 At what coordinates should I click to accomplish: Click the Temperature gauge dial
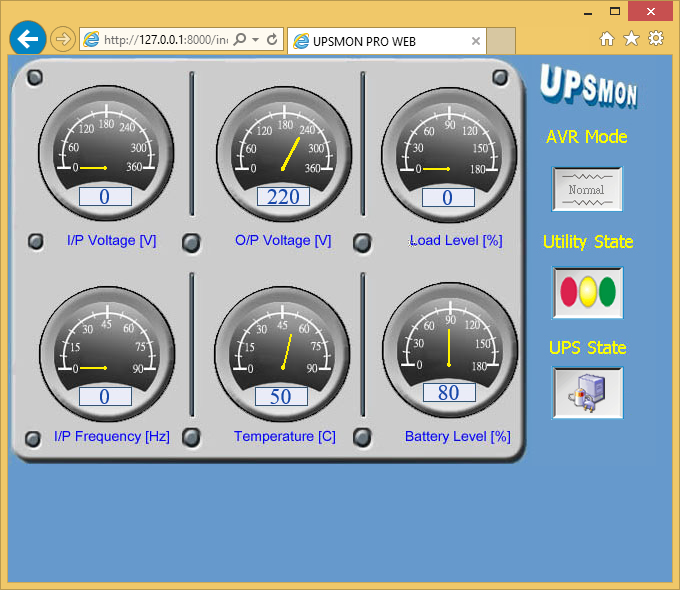point(282,353)
